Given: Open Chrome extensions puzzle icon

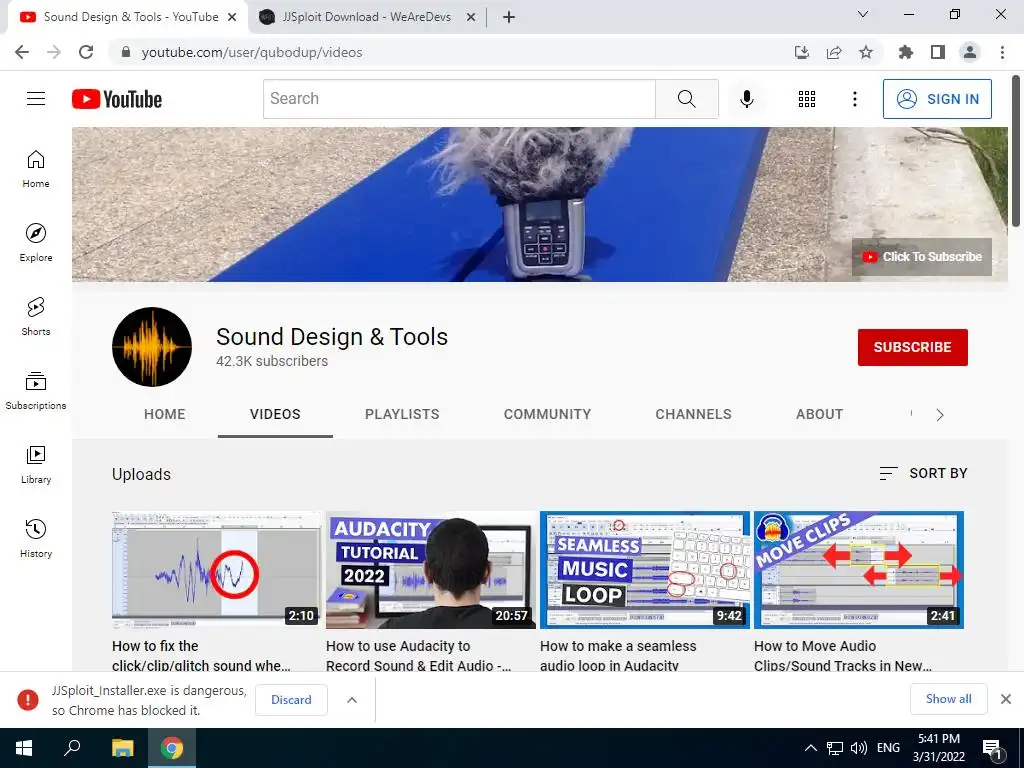Looking at the screenshot, I should (905, 52).
